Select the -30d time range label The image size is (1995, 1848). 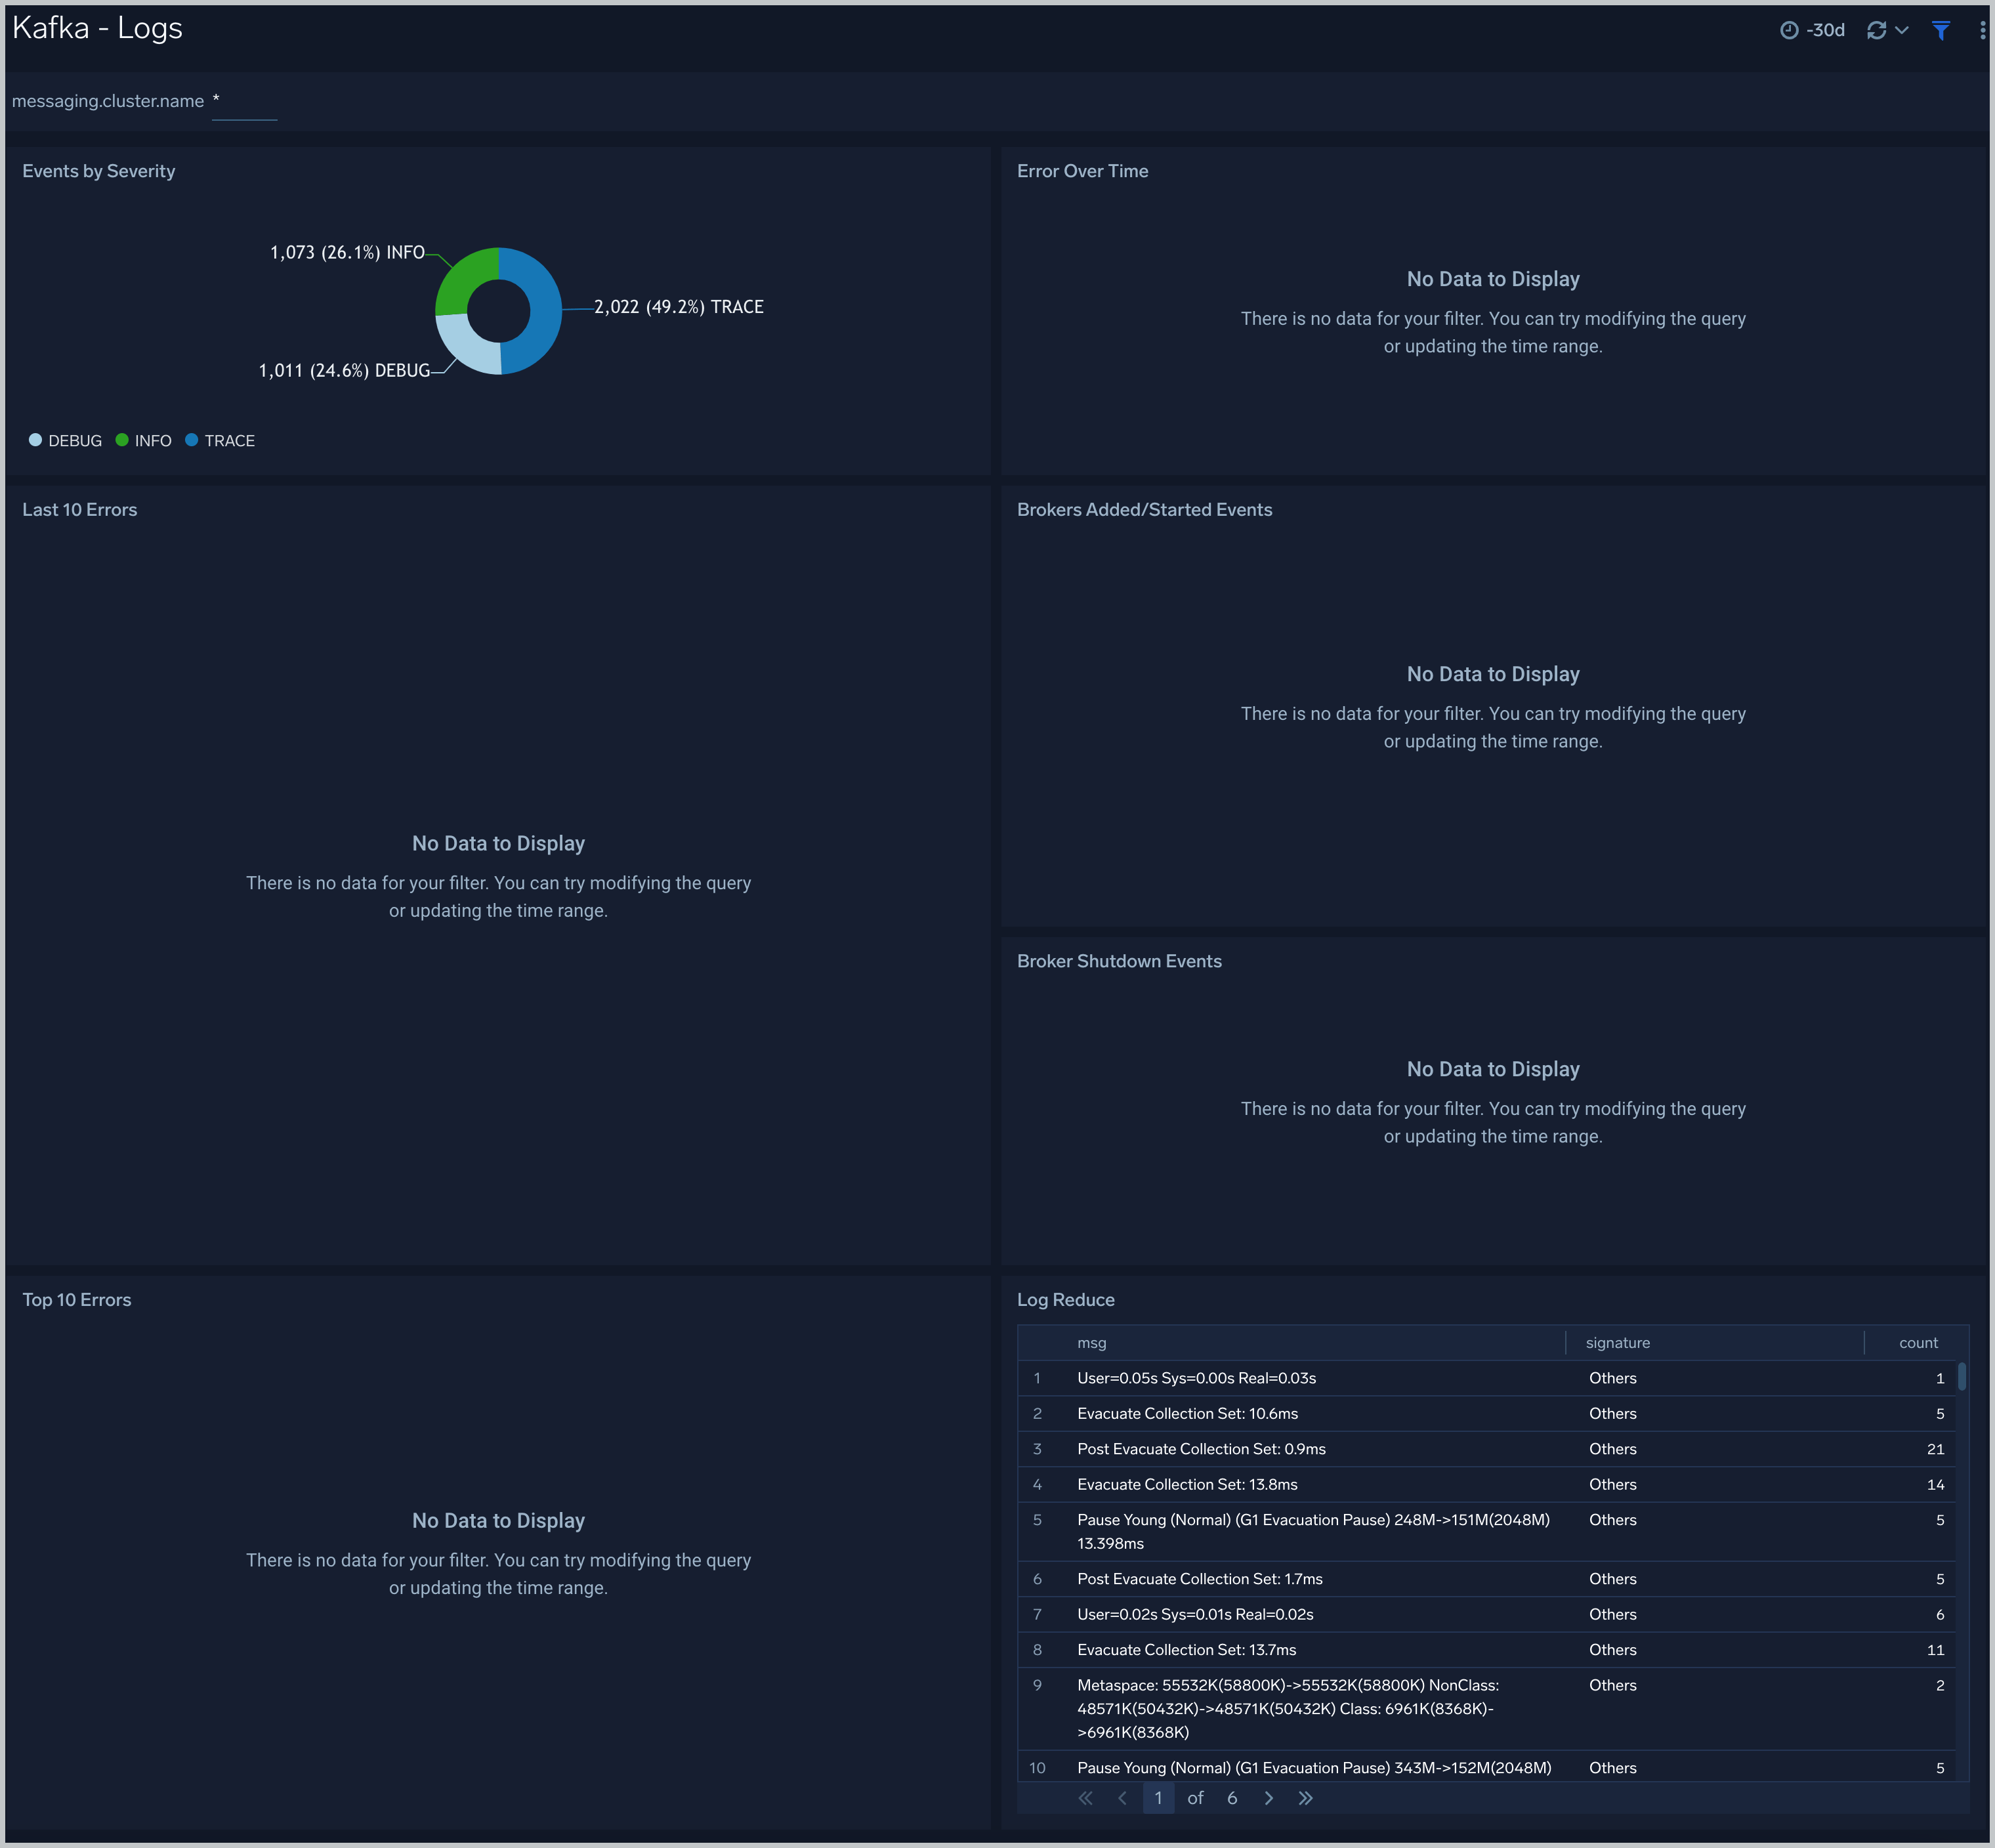(x=1825, y=30)
